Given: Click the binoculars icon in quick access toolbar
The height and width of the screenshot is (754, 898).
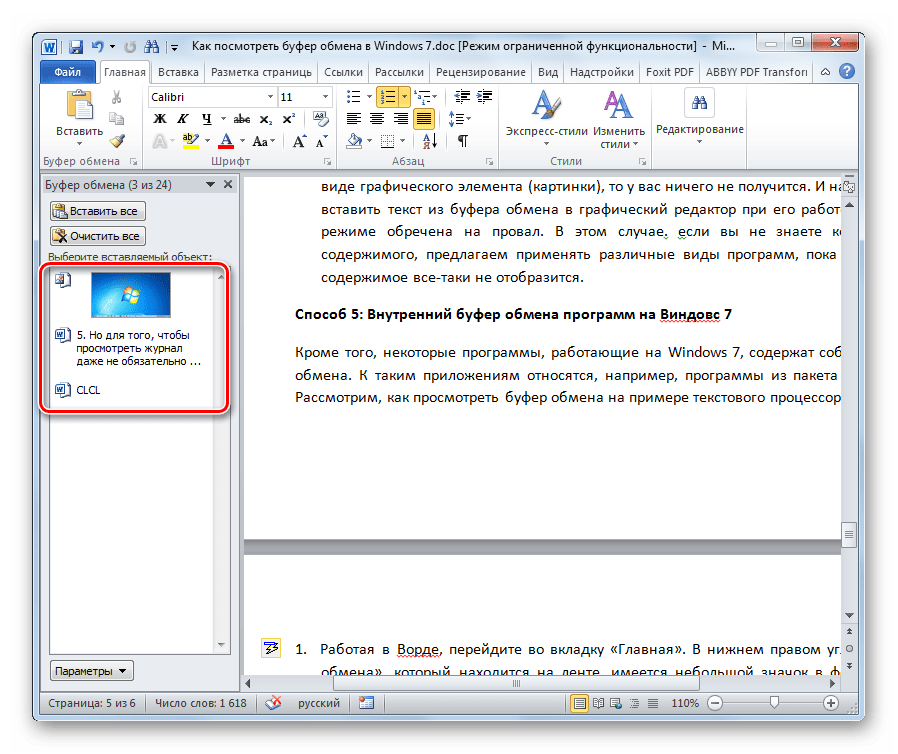Looking at the screenshot, I should tap(152, 46).
